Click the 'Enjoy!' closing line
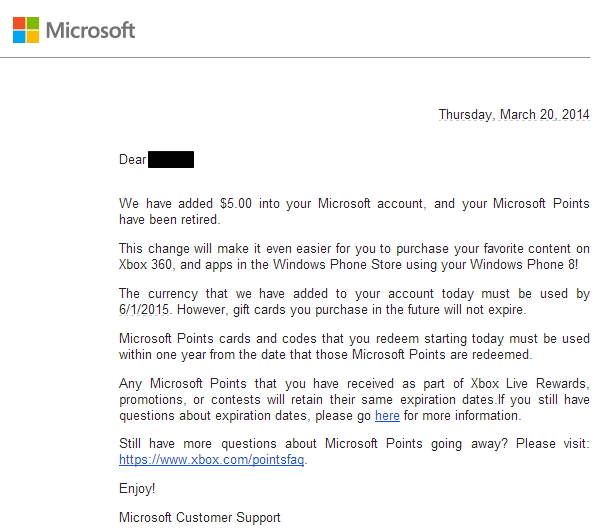The width and height of the screenshot is (608, 532). (x=137, y=489)
